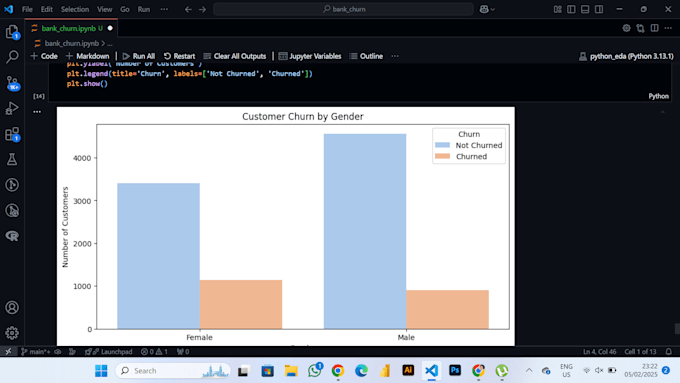Open the Edit menu
Screen dimensions: 680x383
point(46,9)
